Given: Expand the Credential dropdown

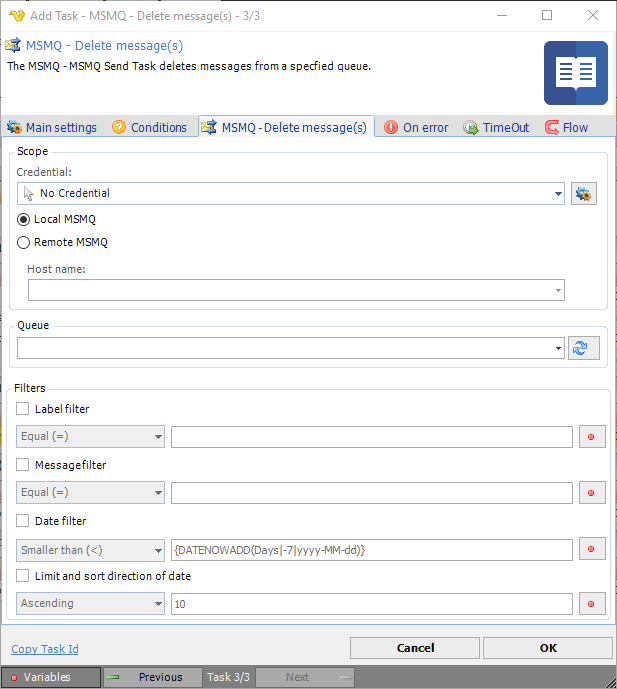Looking at the screenshot, I should click(x=557, y=193).
